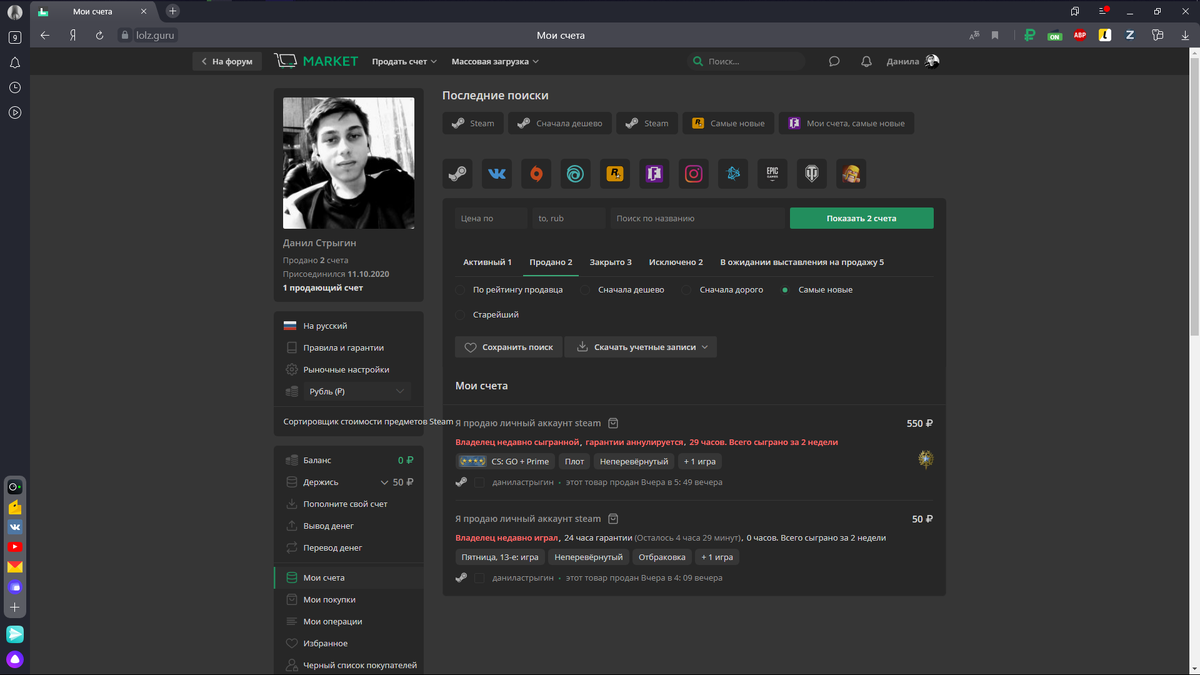Click the 'Сохранить поиск' button
1200x675 pixels.
pyautogui.click(x=508, y=347)
